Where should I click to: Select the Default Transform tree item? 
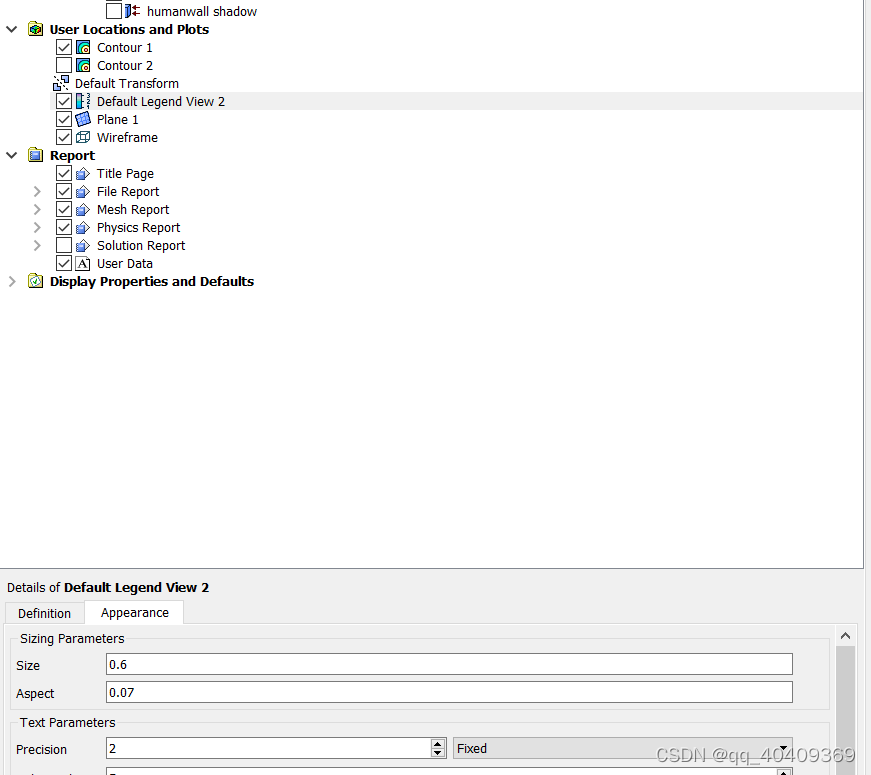pos(127,83)
